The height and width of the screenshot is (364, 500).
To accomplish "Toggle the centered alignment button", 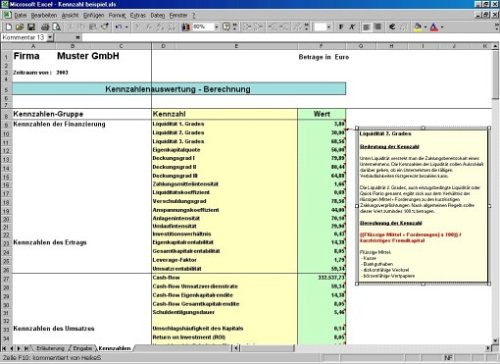I will click(x=377, y=27).
